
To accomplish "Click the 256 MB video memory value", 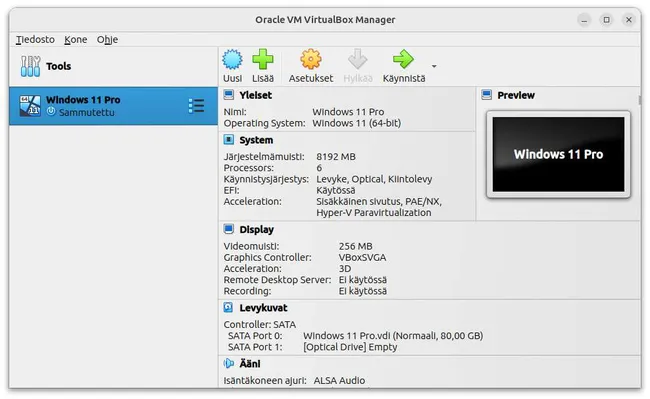I will [x=355, y=246].
